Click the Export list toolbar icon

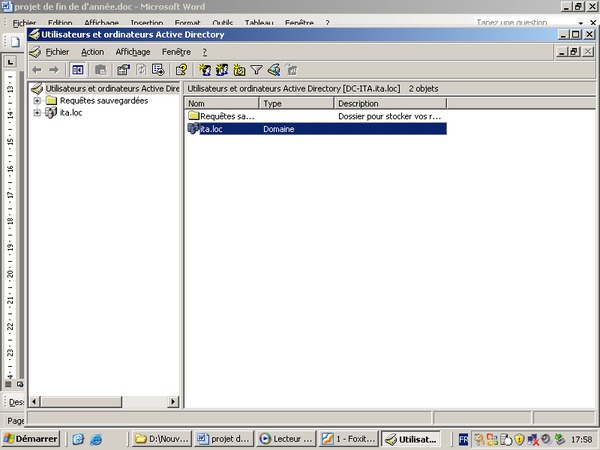pyautogui.click(x=157, y=70)
